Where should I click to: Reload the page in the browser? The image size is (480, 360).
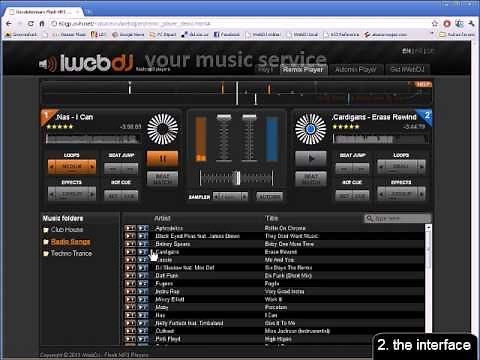point(31,24)
